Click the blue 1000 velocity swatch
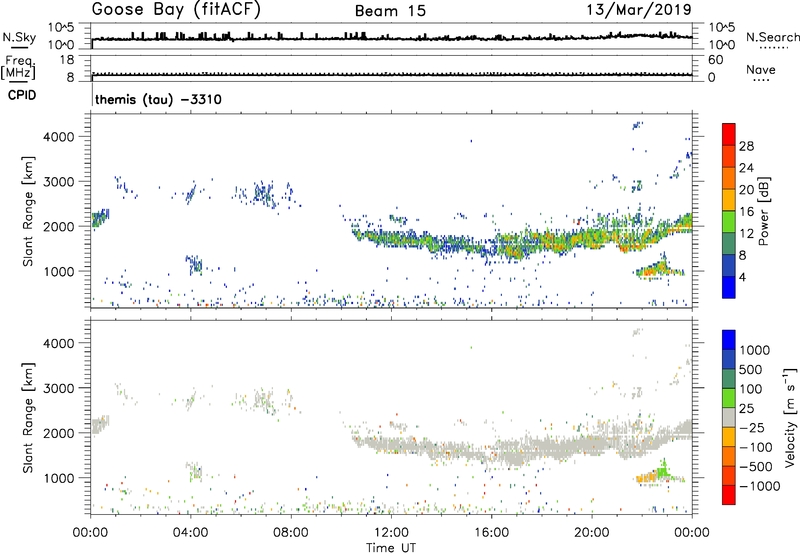Viewport: 800px width, 554px height. (729, 340)
